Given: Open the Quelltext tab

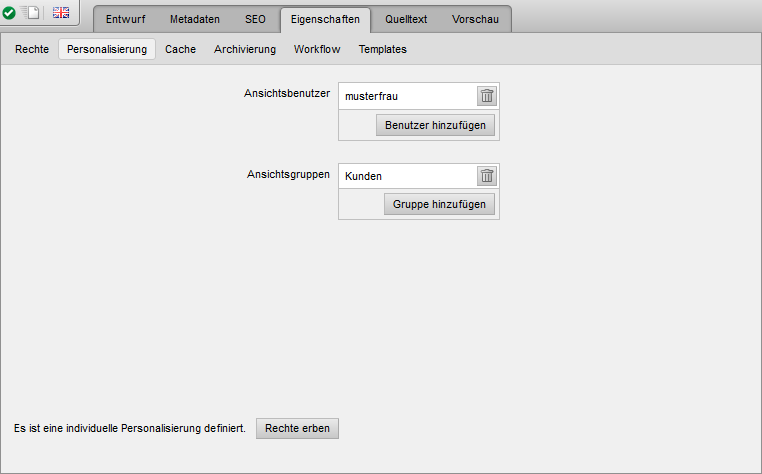Looking at the screenshot, I should point(406,19).
